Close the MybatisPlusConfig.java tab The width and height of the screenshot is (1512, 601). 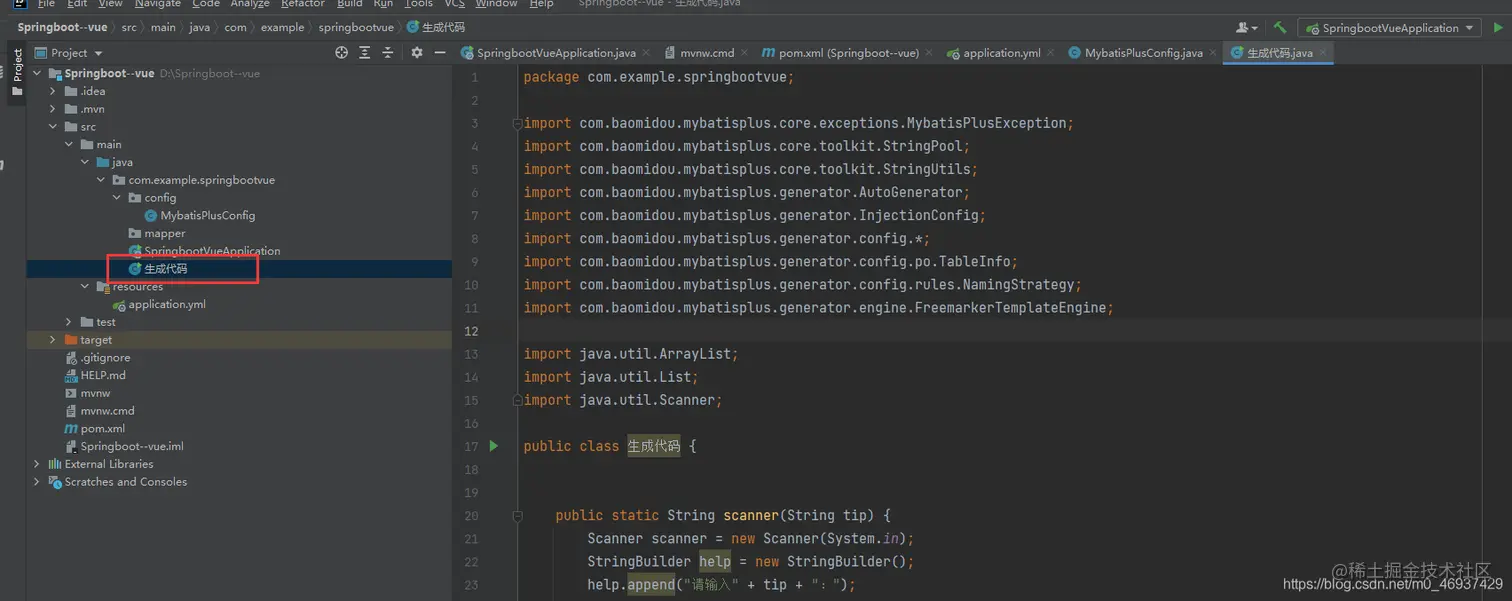pyautogui.click(x=1213, y=53)
